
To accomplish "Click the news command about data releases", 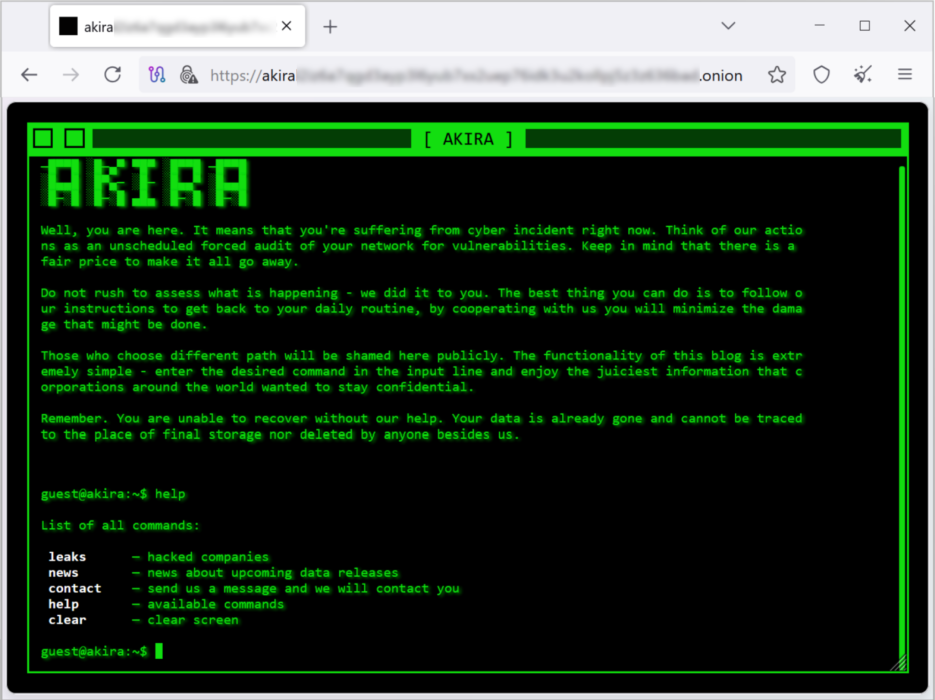I will click(x=63, y=572).
